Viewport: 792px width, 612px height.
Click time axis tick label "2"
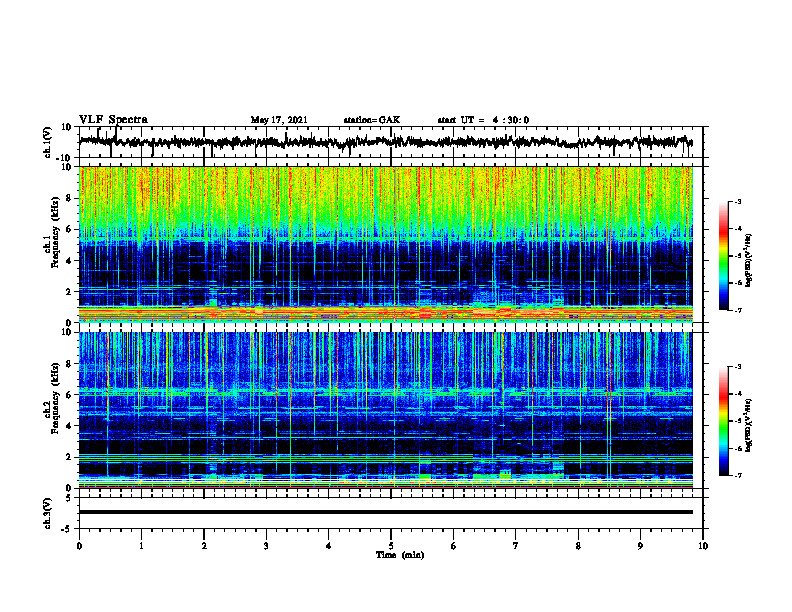204,545
